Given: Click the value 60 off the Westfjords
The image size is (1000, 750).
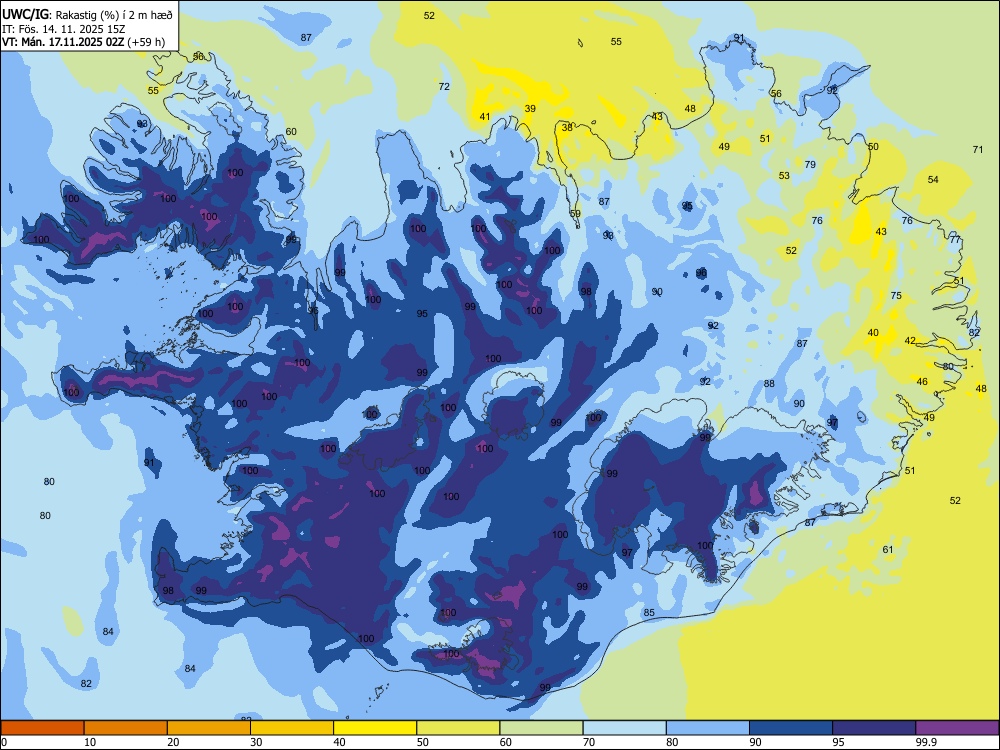Looking at the screenshot, I should point(291,132).
